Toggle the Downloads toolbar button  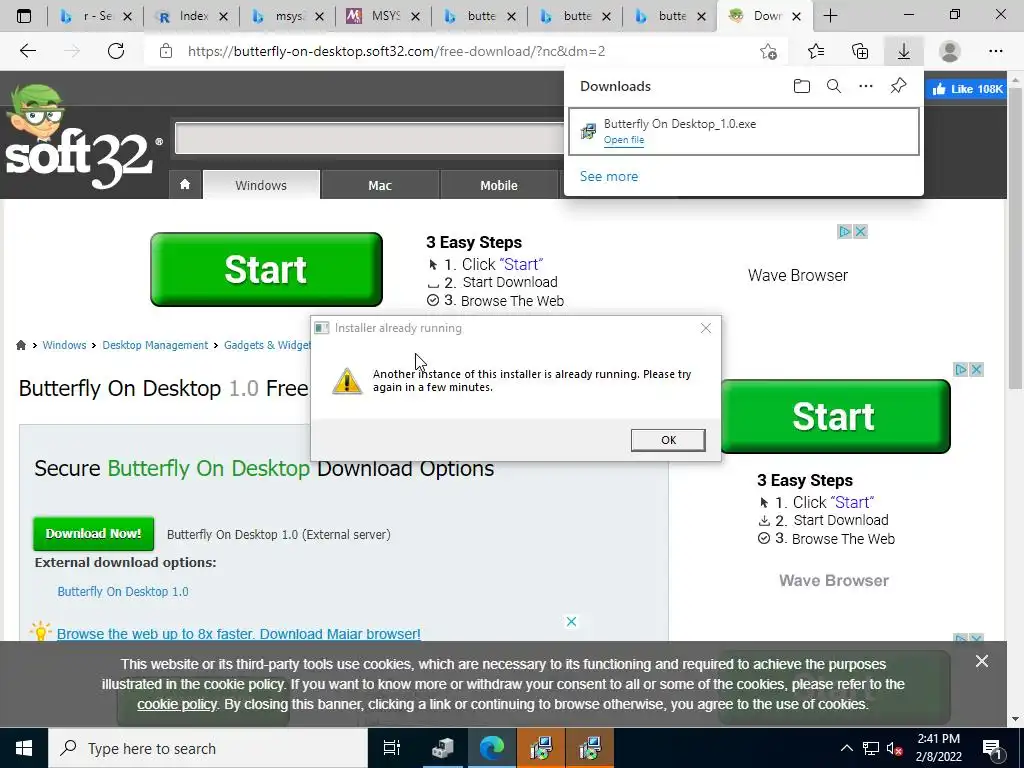[904, 51]
